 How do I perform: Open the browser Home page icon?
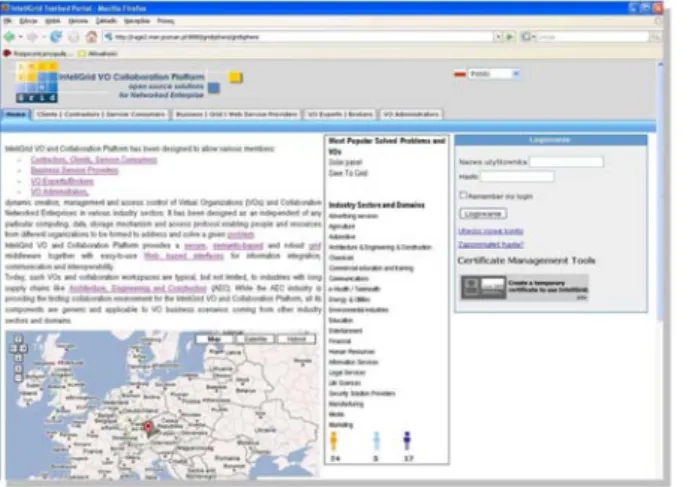tap(91, 37)
